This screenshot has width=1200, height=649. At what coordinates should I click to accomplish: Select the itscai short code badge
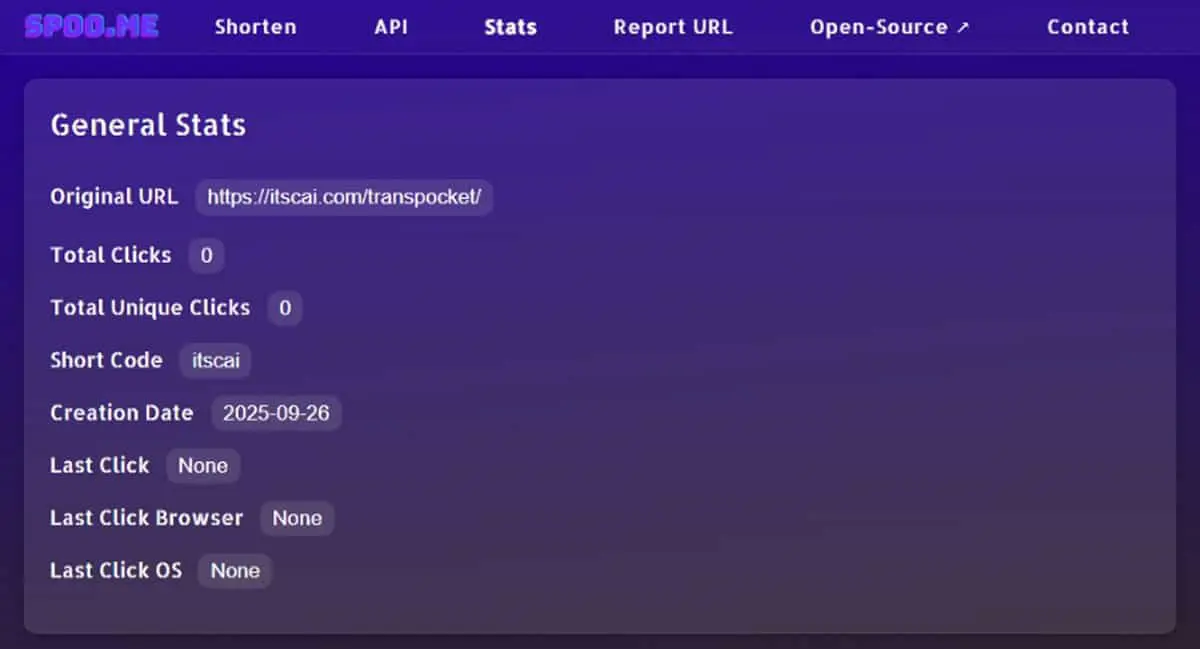point(216,360)
